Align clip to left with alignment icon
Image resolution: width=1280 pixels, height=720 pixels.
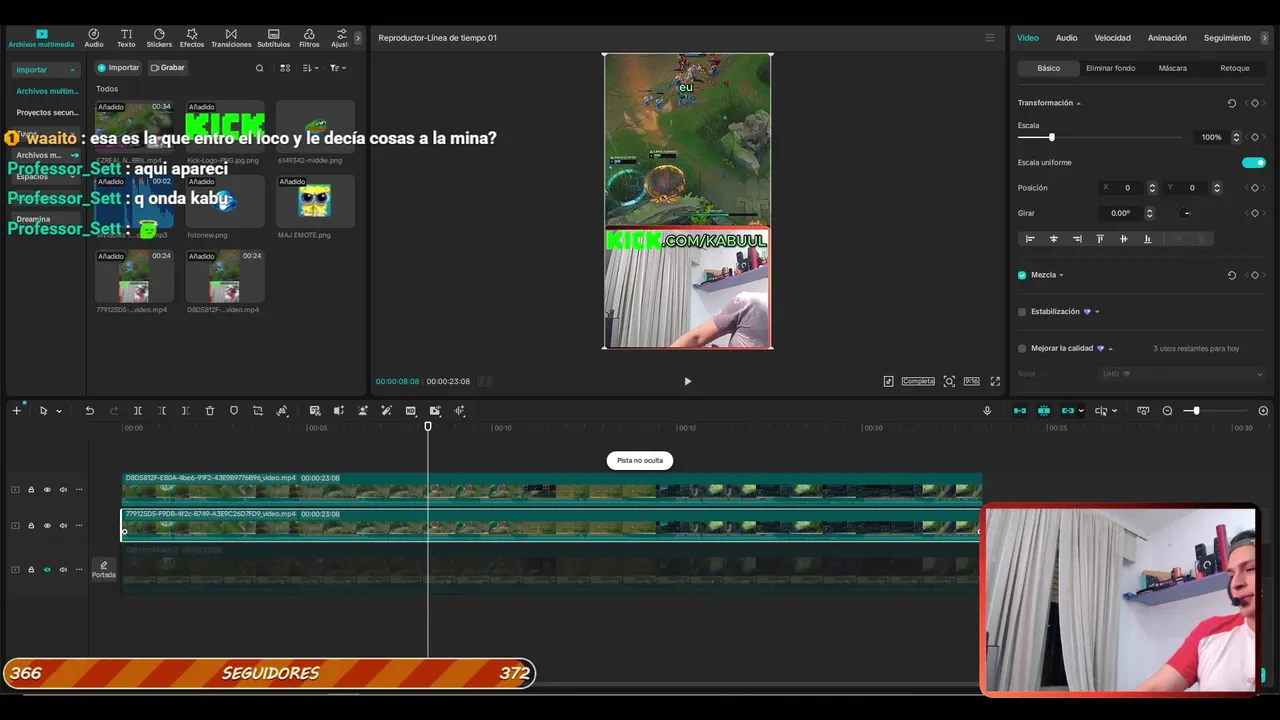click(x=1030, y=239)
